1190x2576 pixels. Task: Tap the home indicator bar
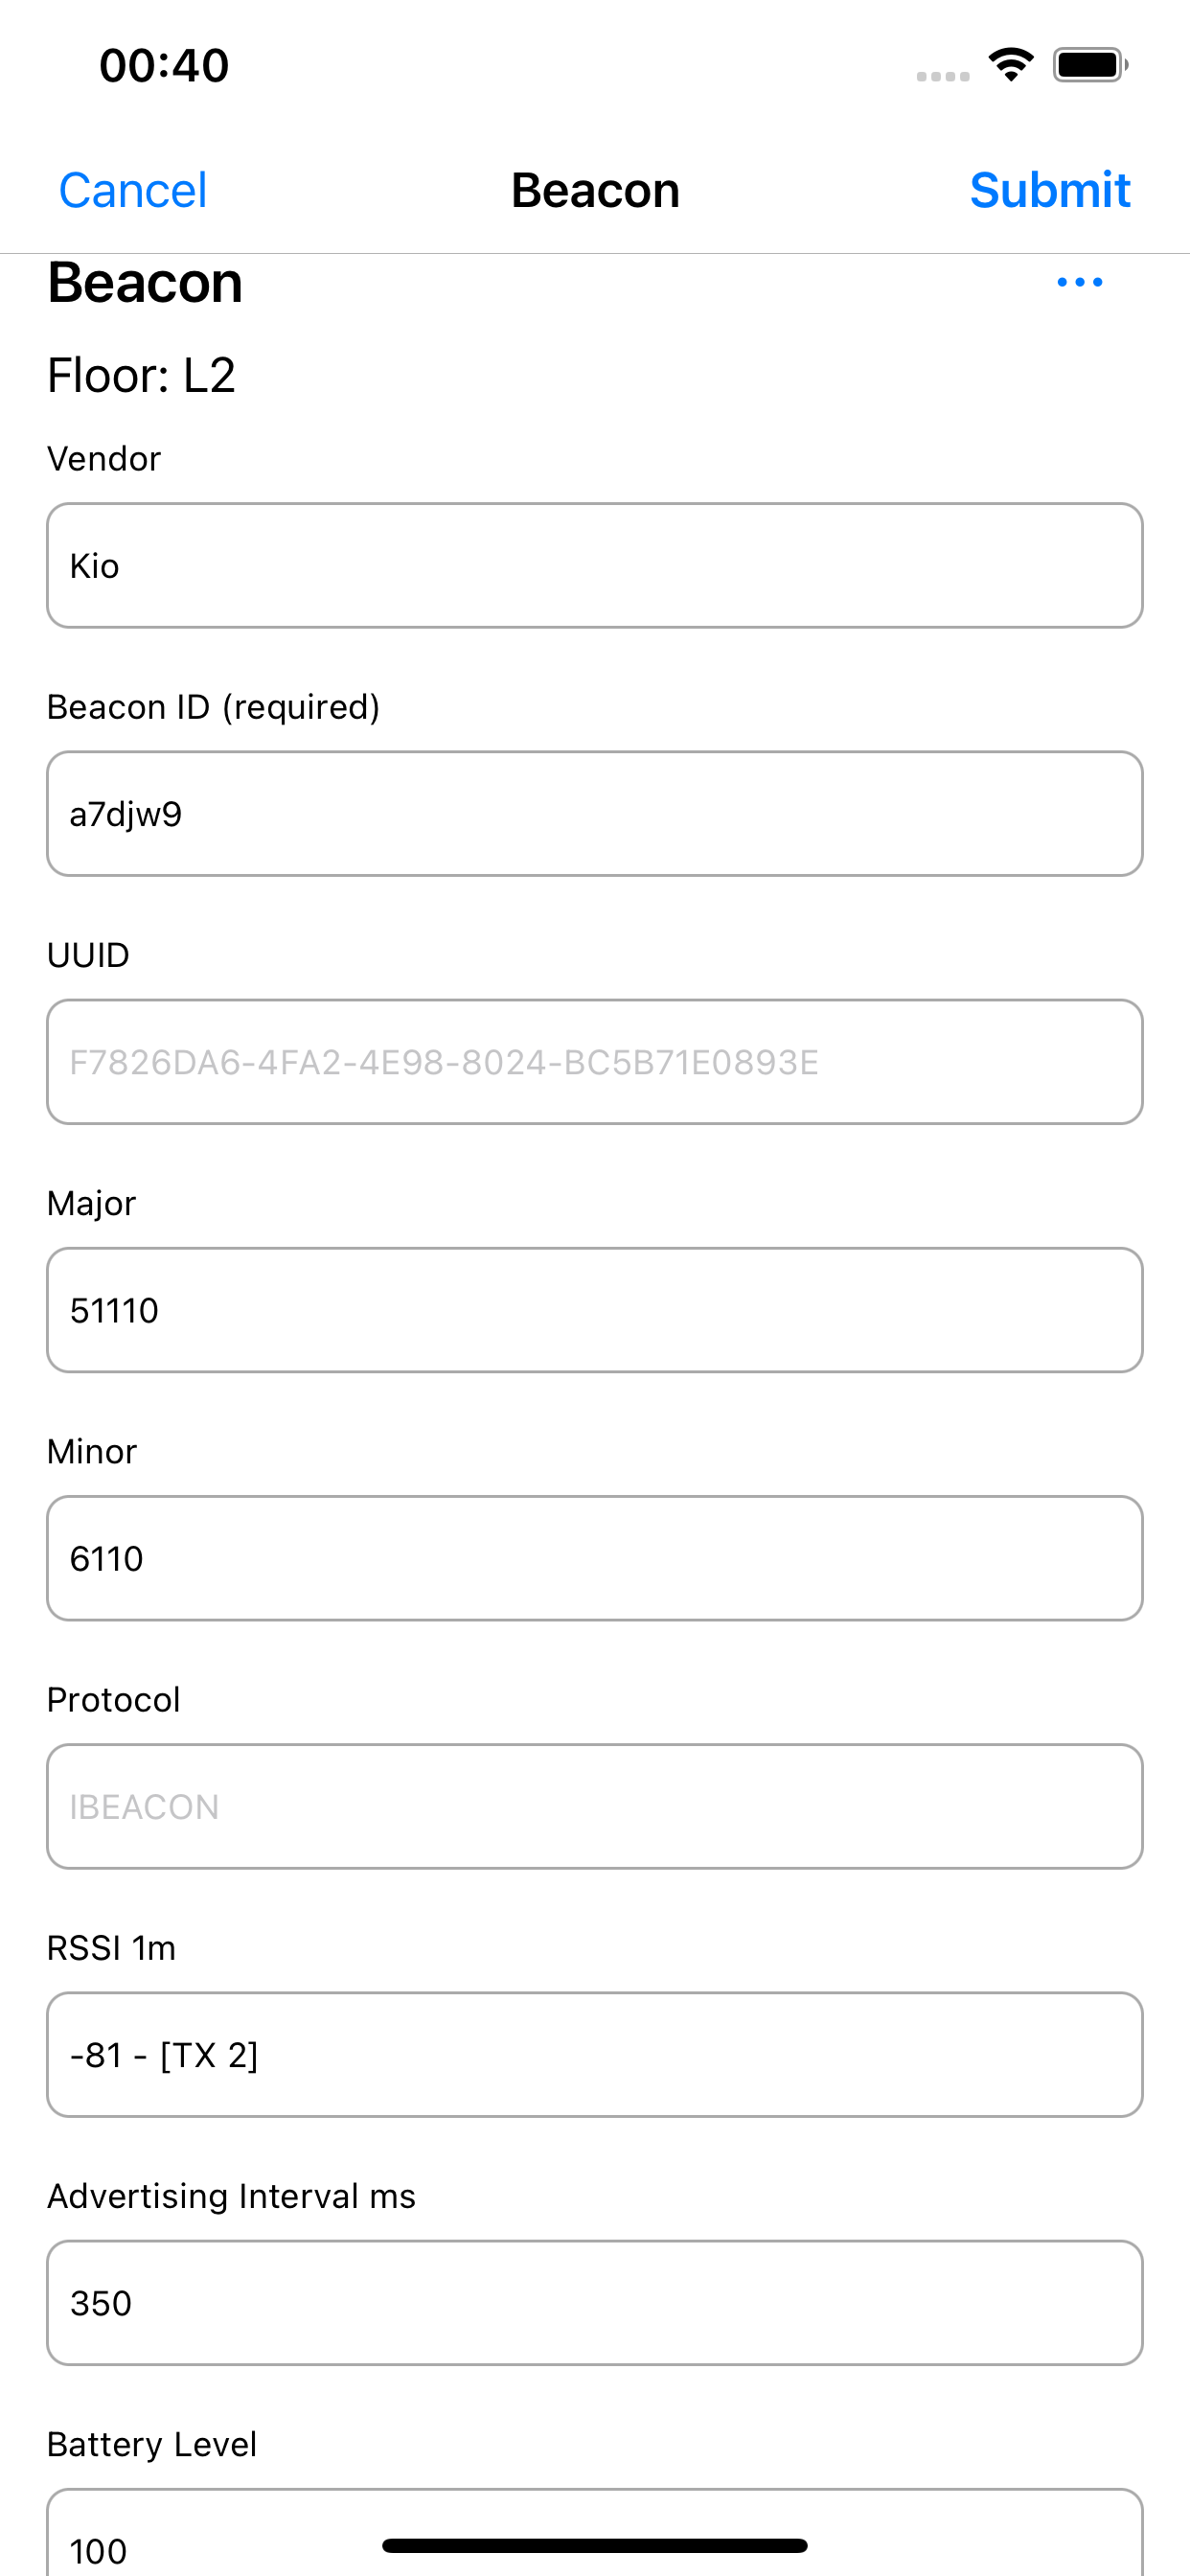point(595,2545)
